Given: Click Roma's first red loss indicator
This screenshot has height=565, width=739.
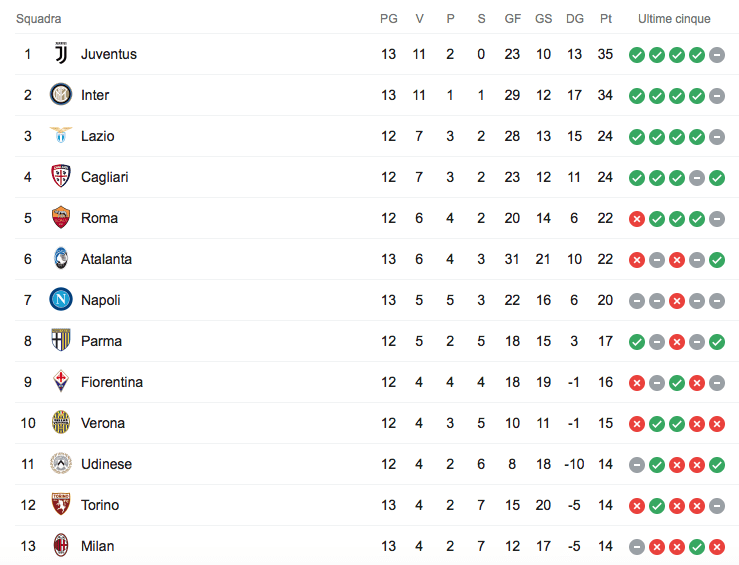Looking at the screenshot, I should (x=637, y=219).
